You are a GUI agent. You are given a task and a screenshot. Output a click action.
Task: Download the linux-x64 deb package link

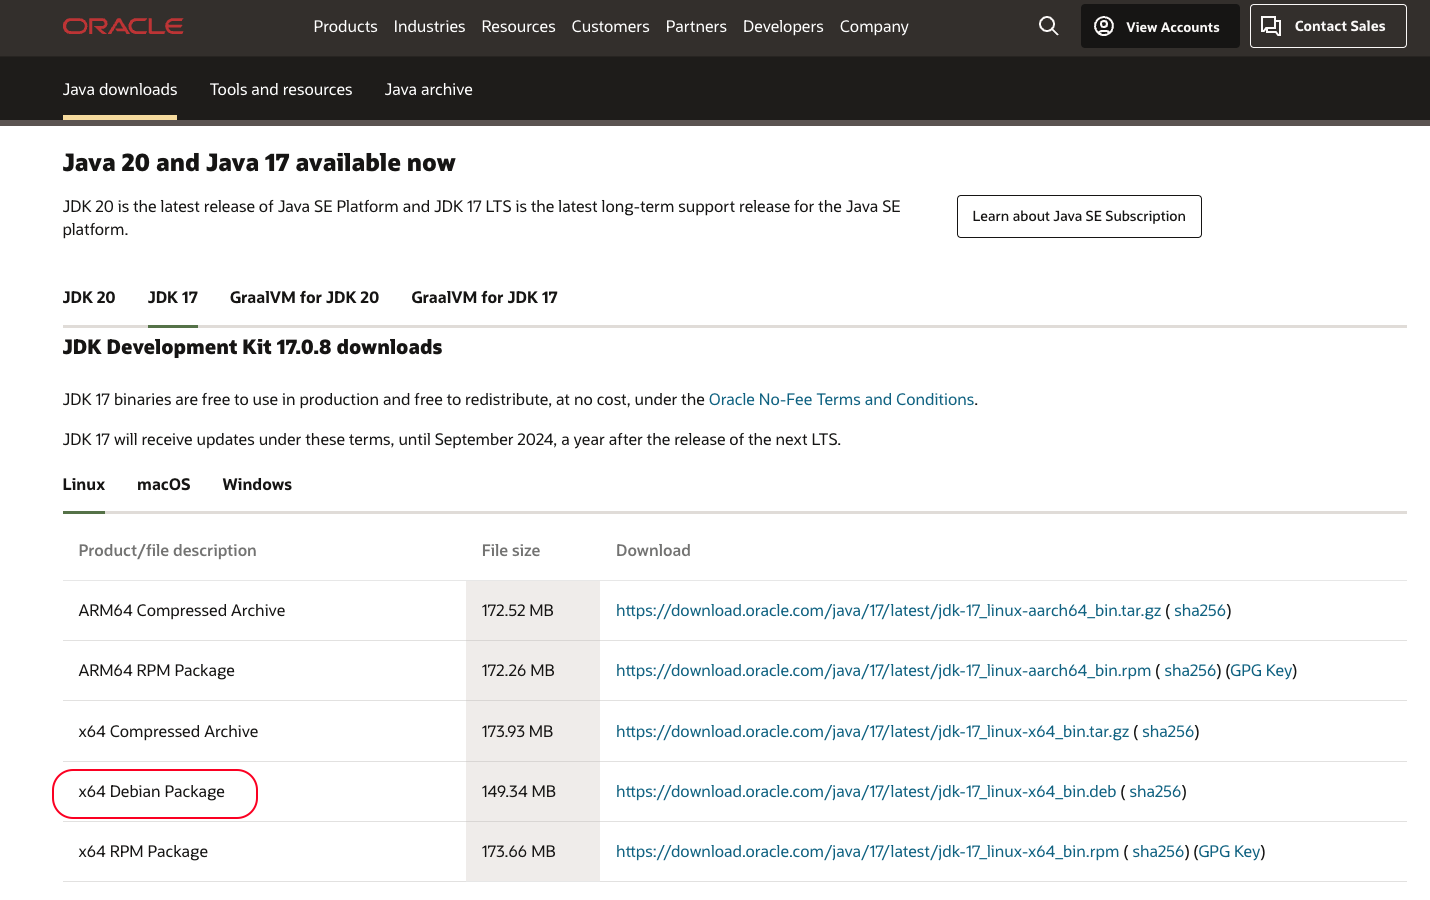point(866,791)
